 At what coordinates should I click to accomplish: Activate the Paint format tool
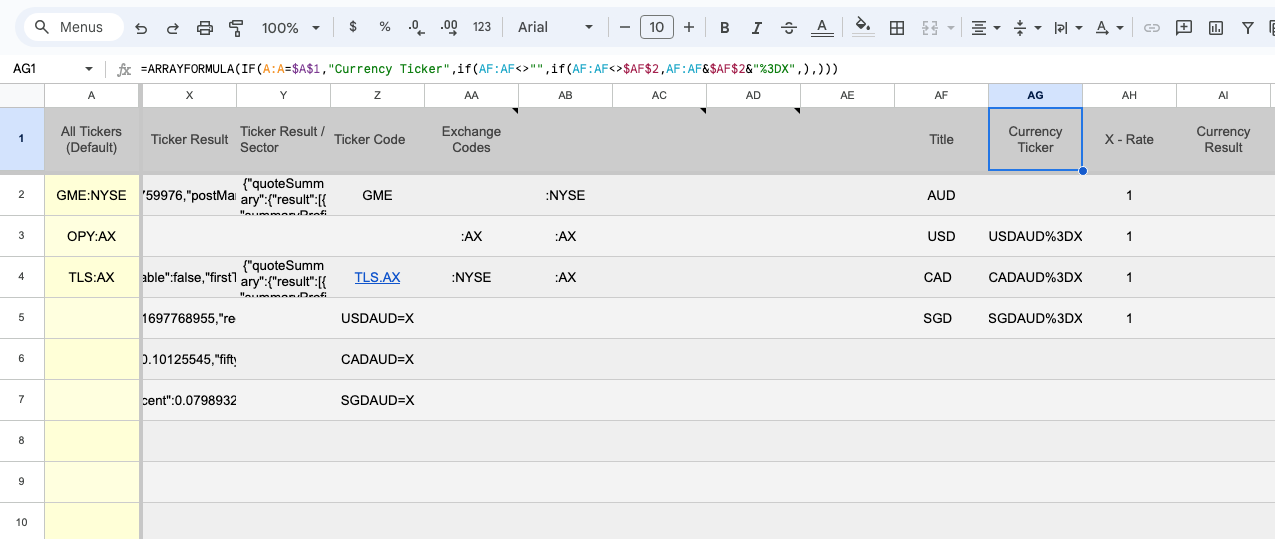coord(236,28)
